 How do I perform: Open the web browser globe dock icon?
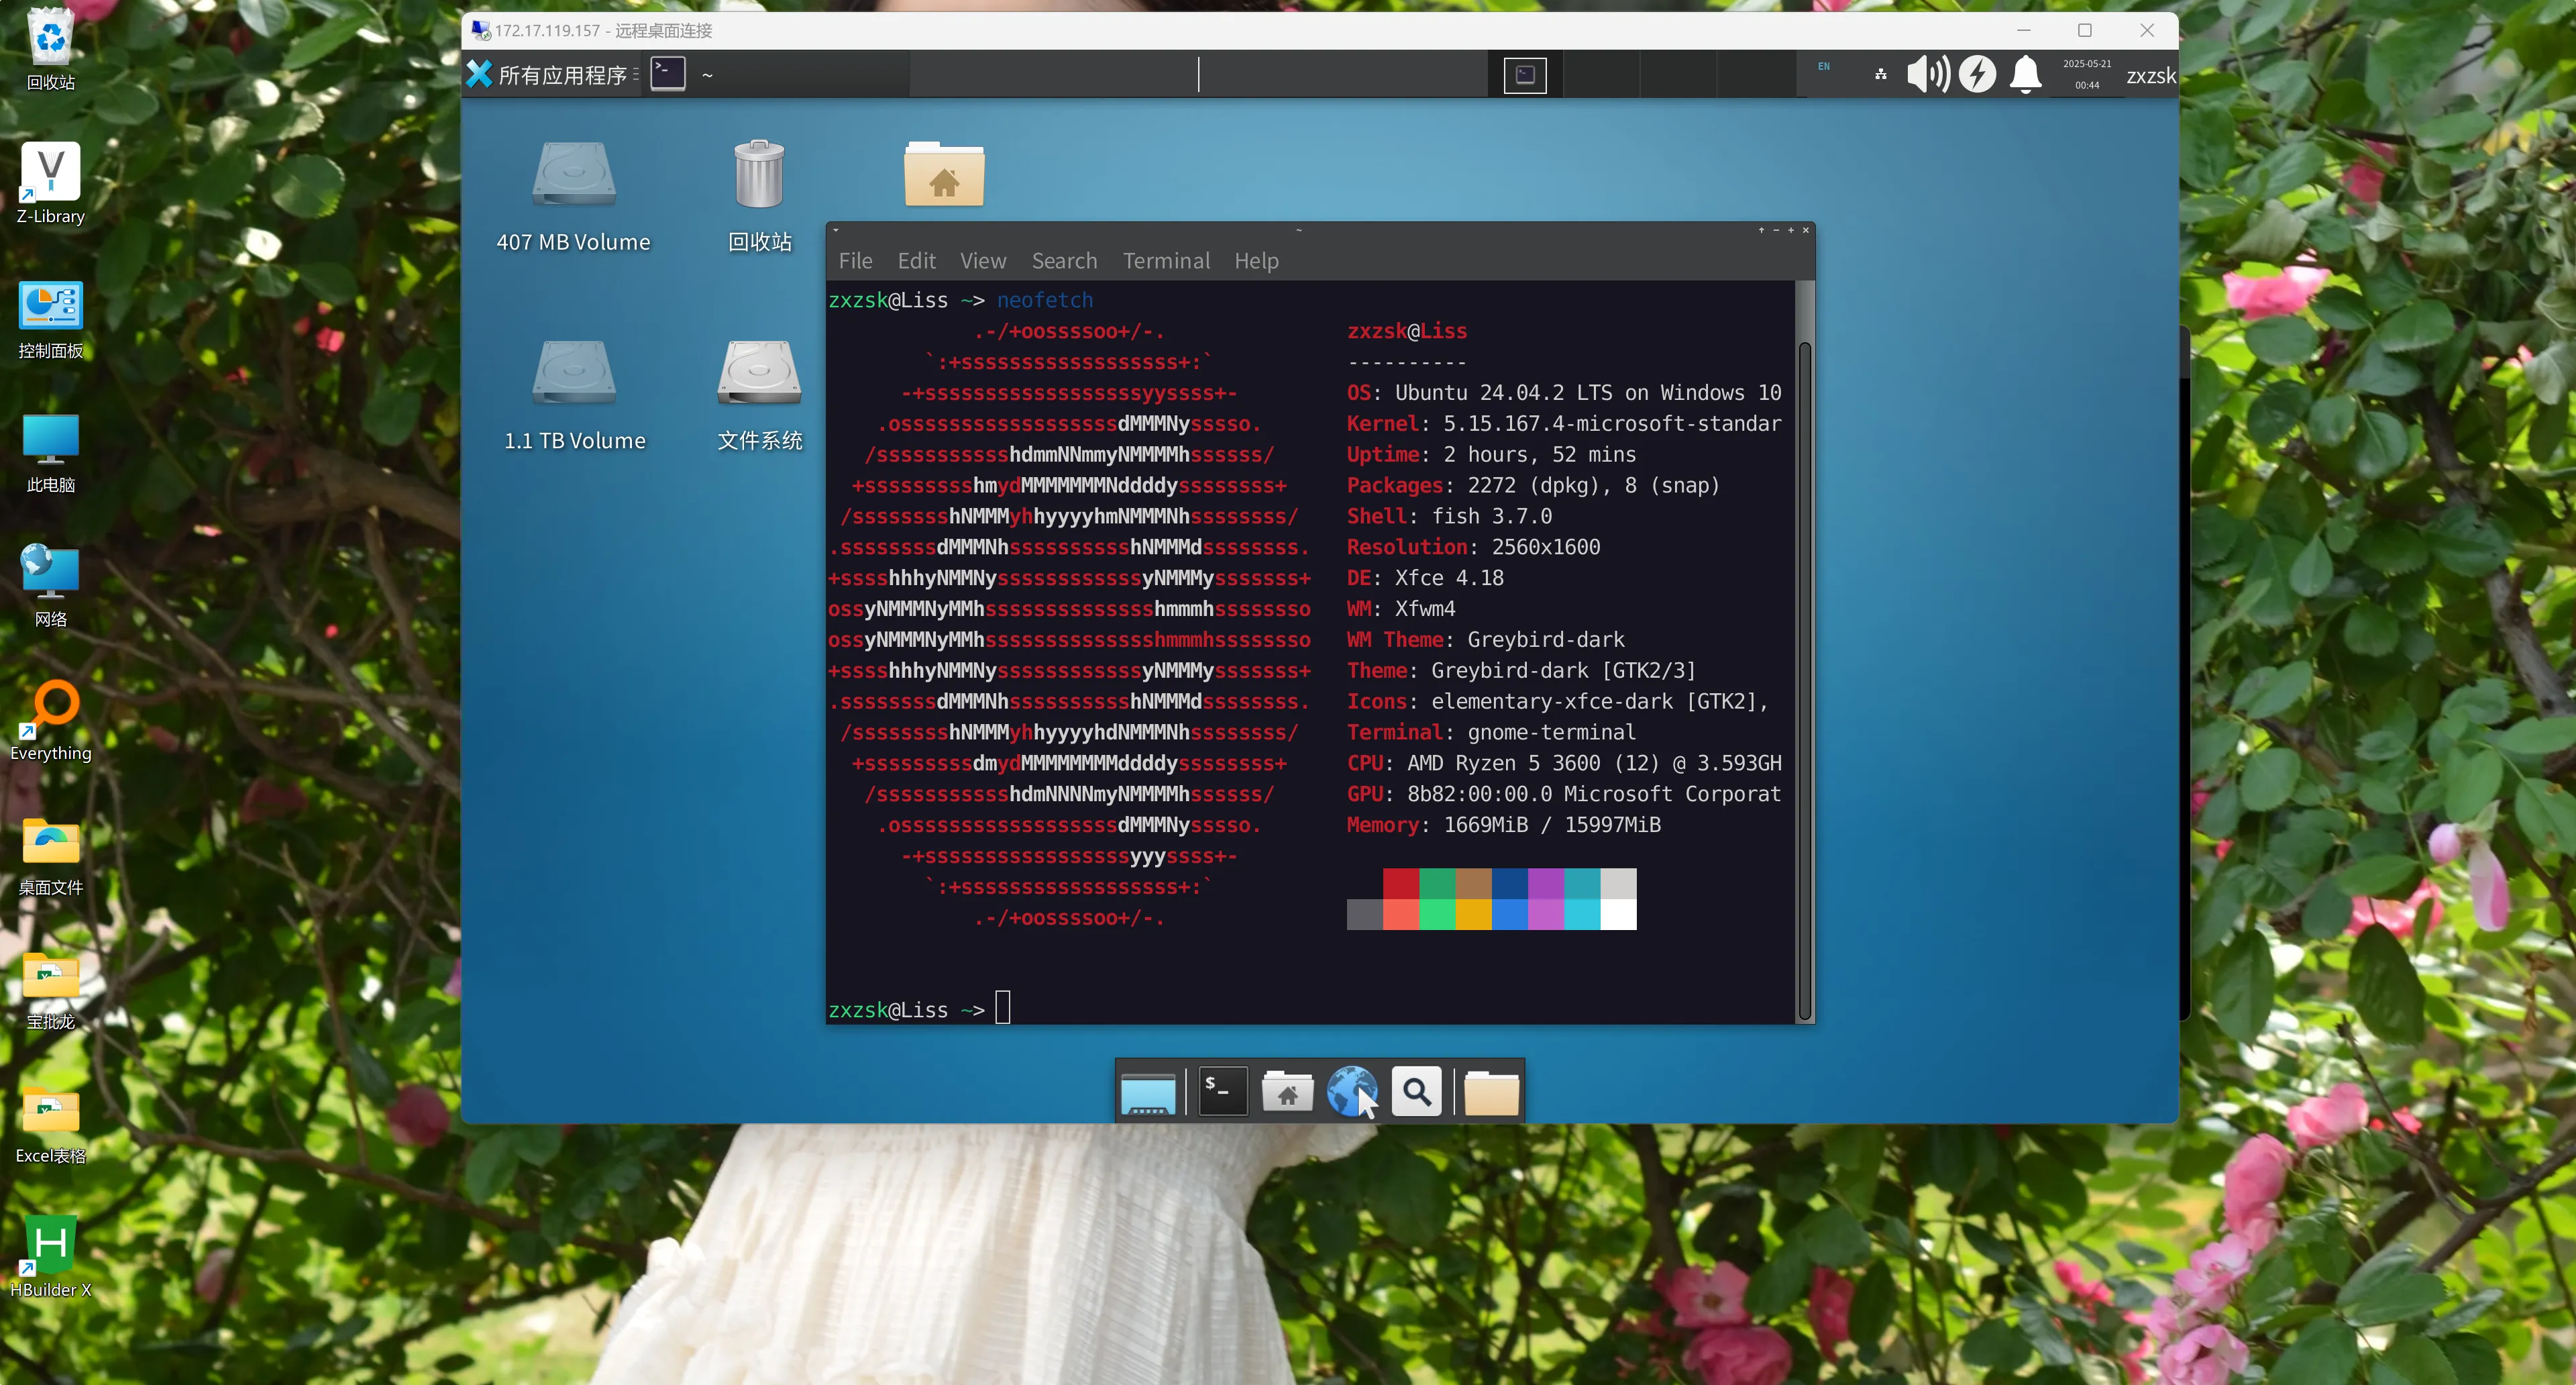coord(1351,1091)
